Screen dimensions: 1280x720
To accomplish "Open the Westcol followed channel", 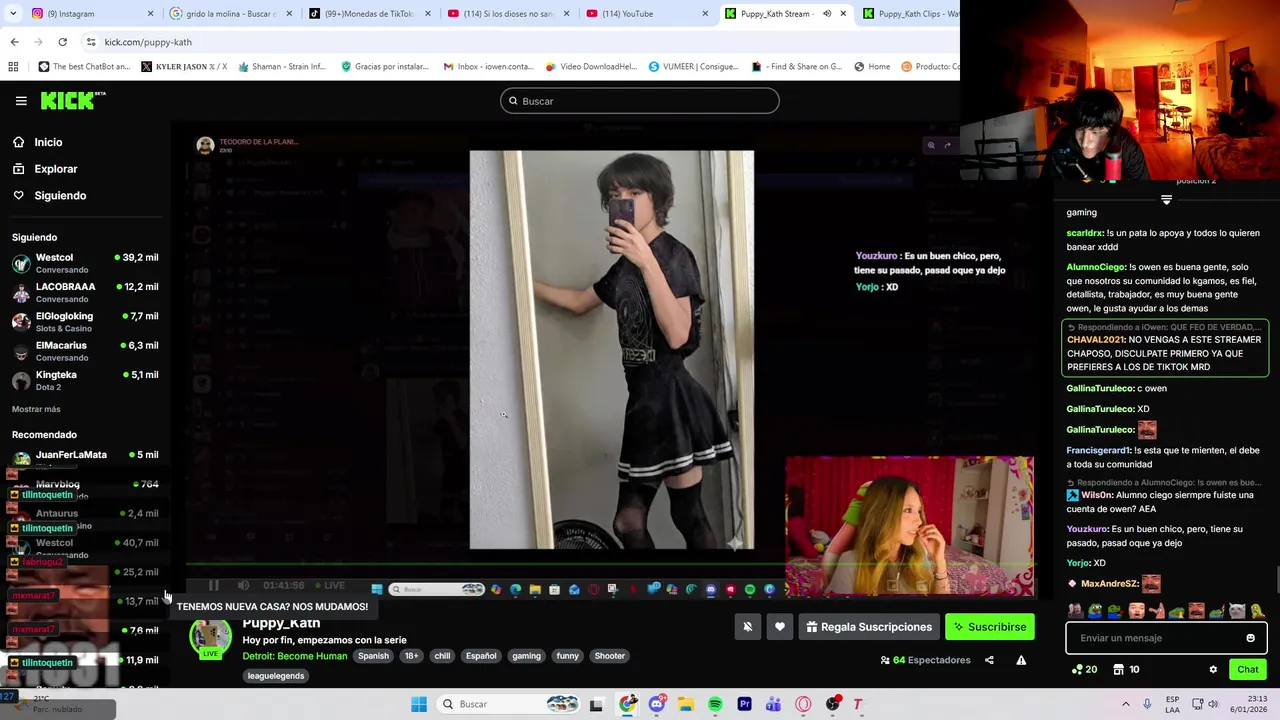I will 85,263.
